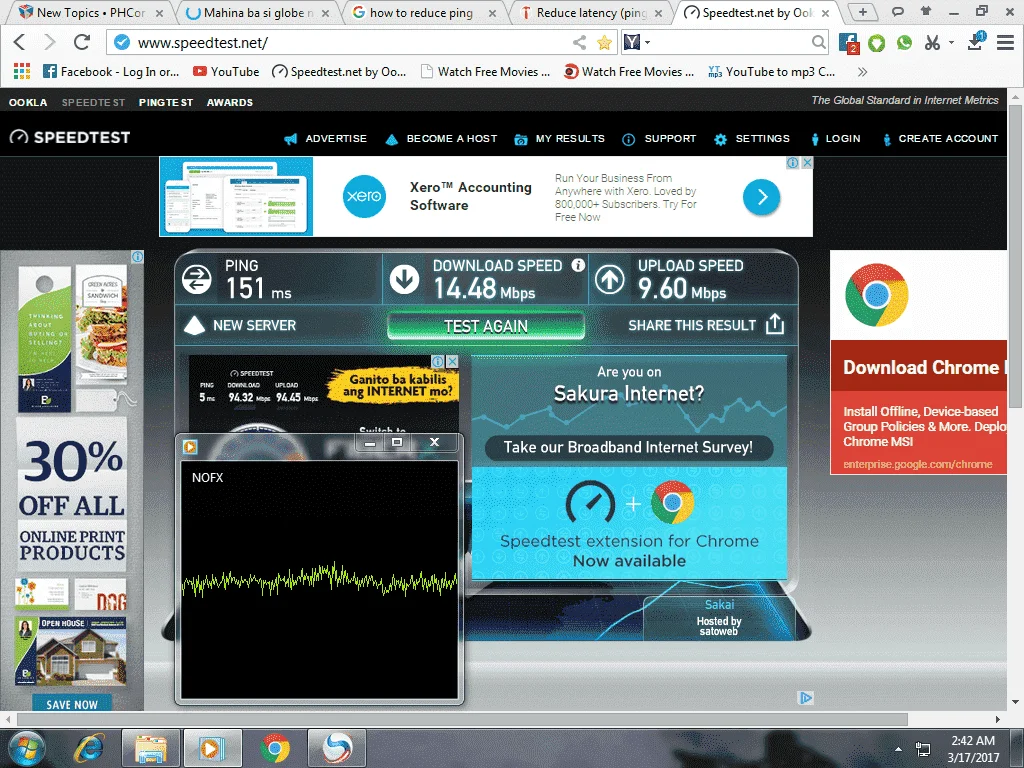Switch to Mahina ba si globe tab
The width and height of the screenshot is (1024, 768).
click(257, 12)
